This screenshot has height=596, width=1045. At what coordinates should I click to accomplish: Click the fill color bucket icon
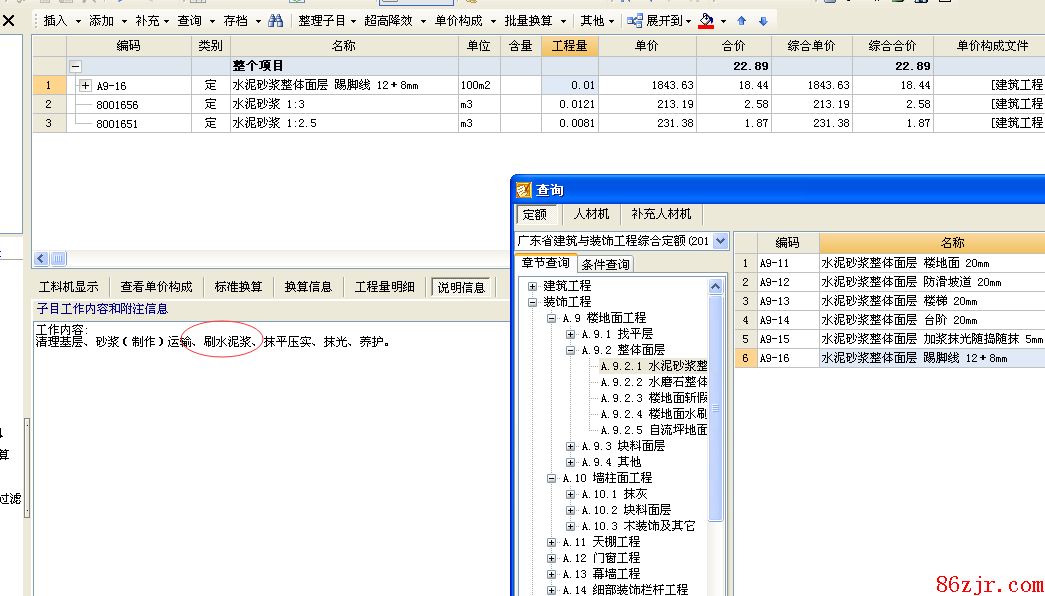tap(707, 20)
